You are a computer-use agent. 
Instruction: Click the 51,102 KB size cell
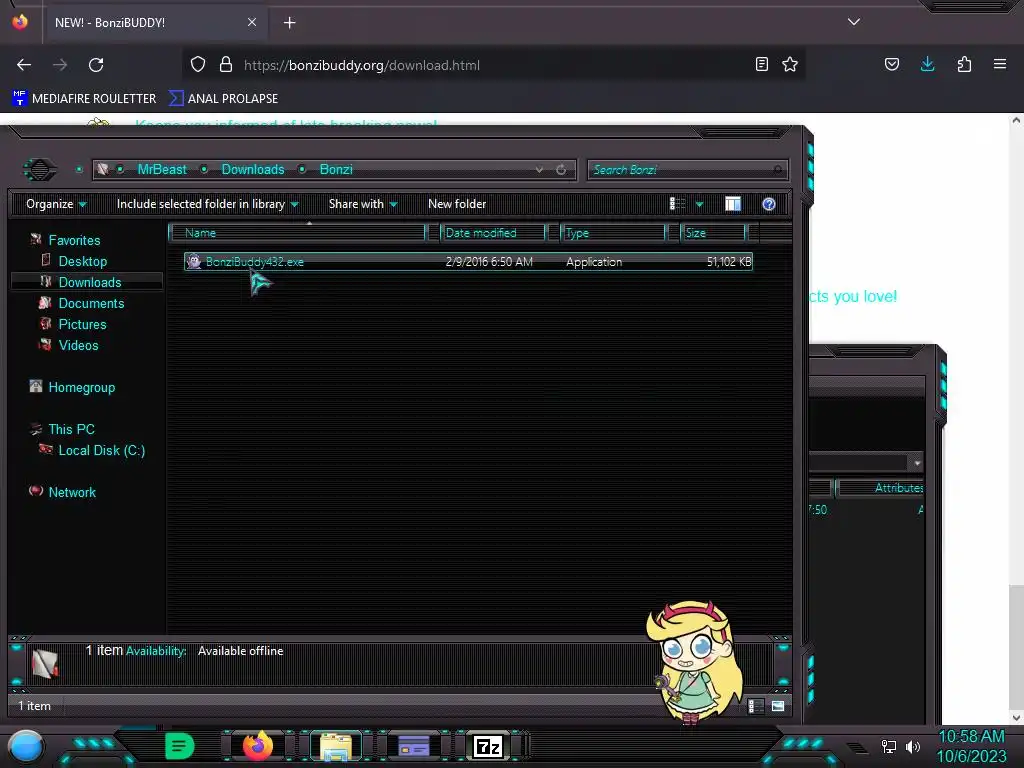click(729, 262)
